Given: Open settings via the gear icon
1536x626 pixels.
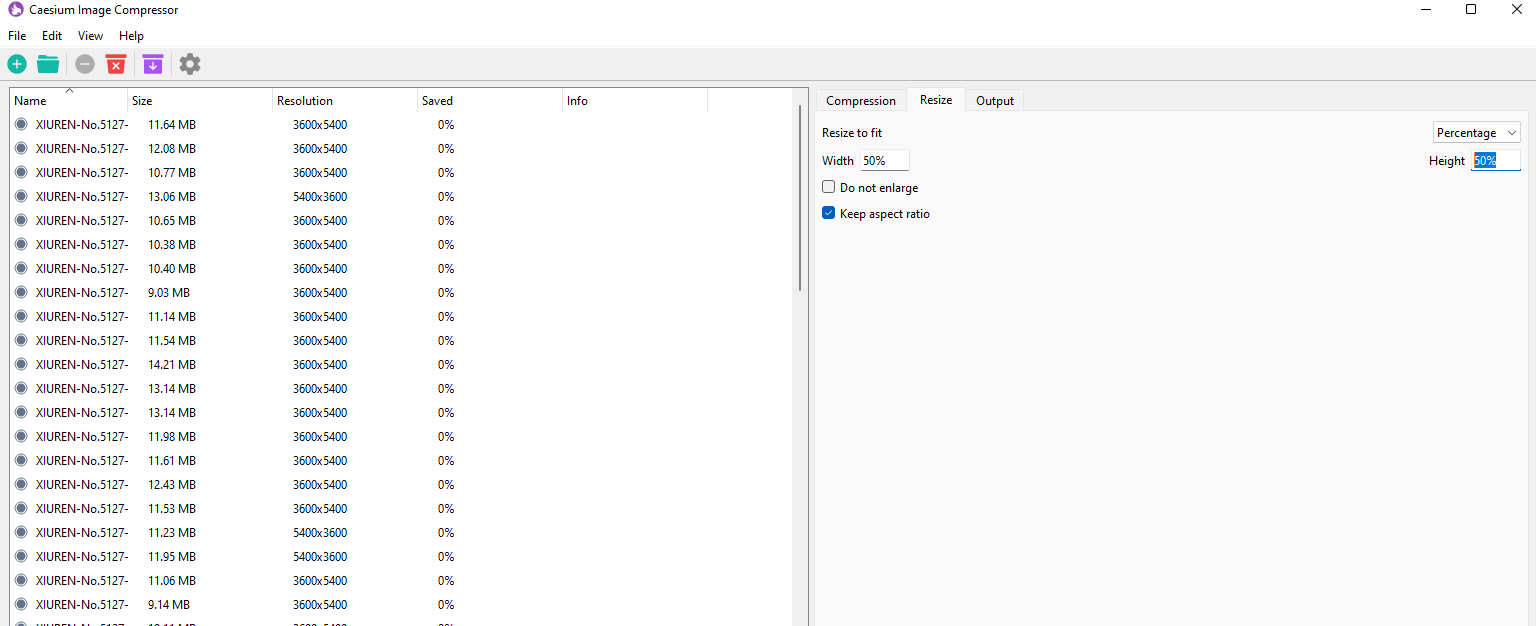Looking at the screenshot, I should (x=190, y=64).
